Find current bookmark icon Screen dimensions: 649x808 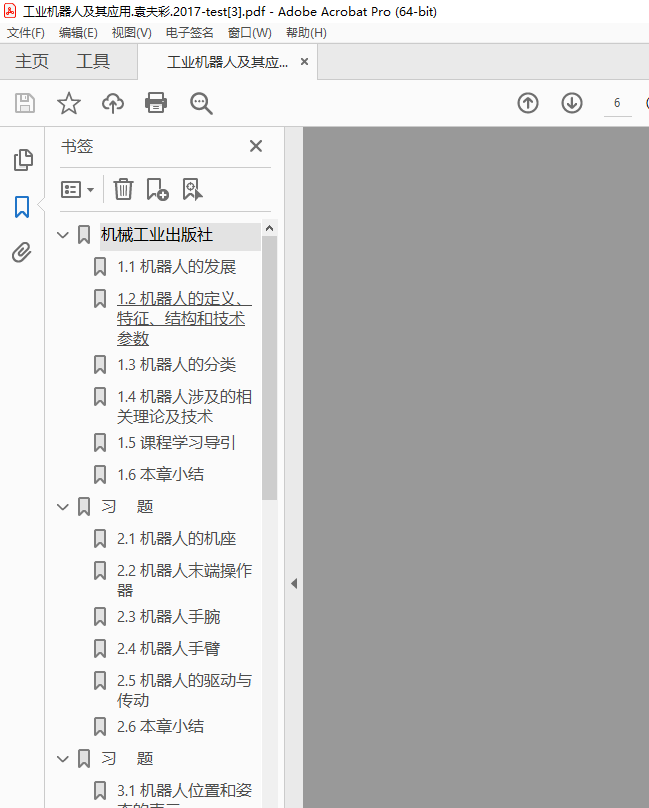pos(192,189)
